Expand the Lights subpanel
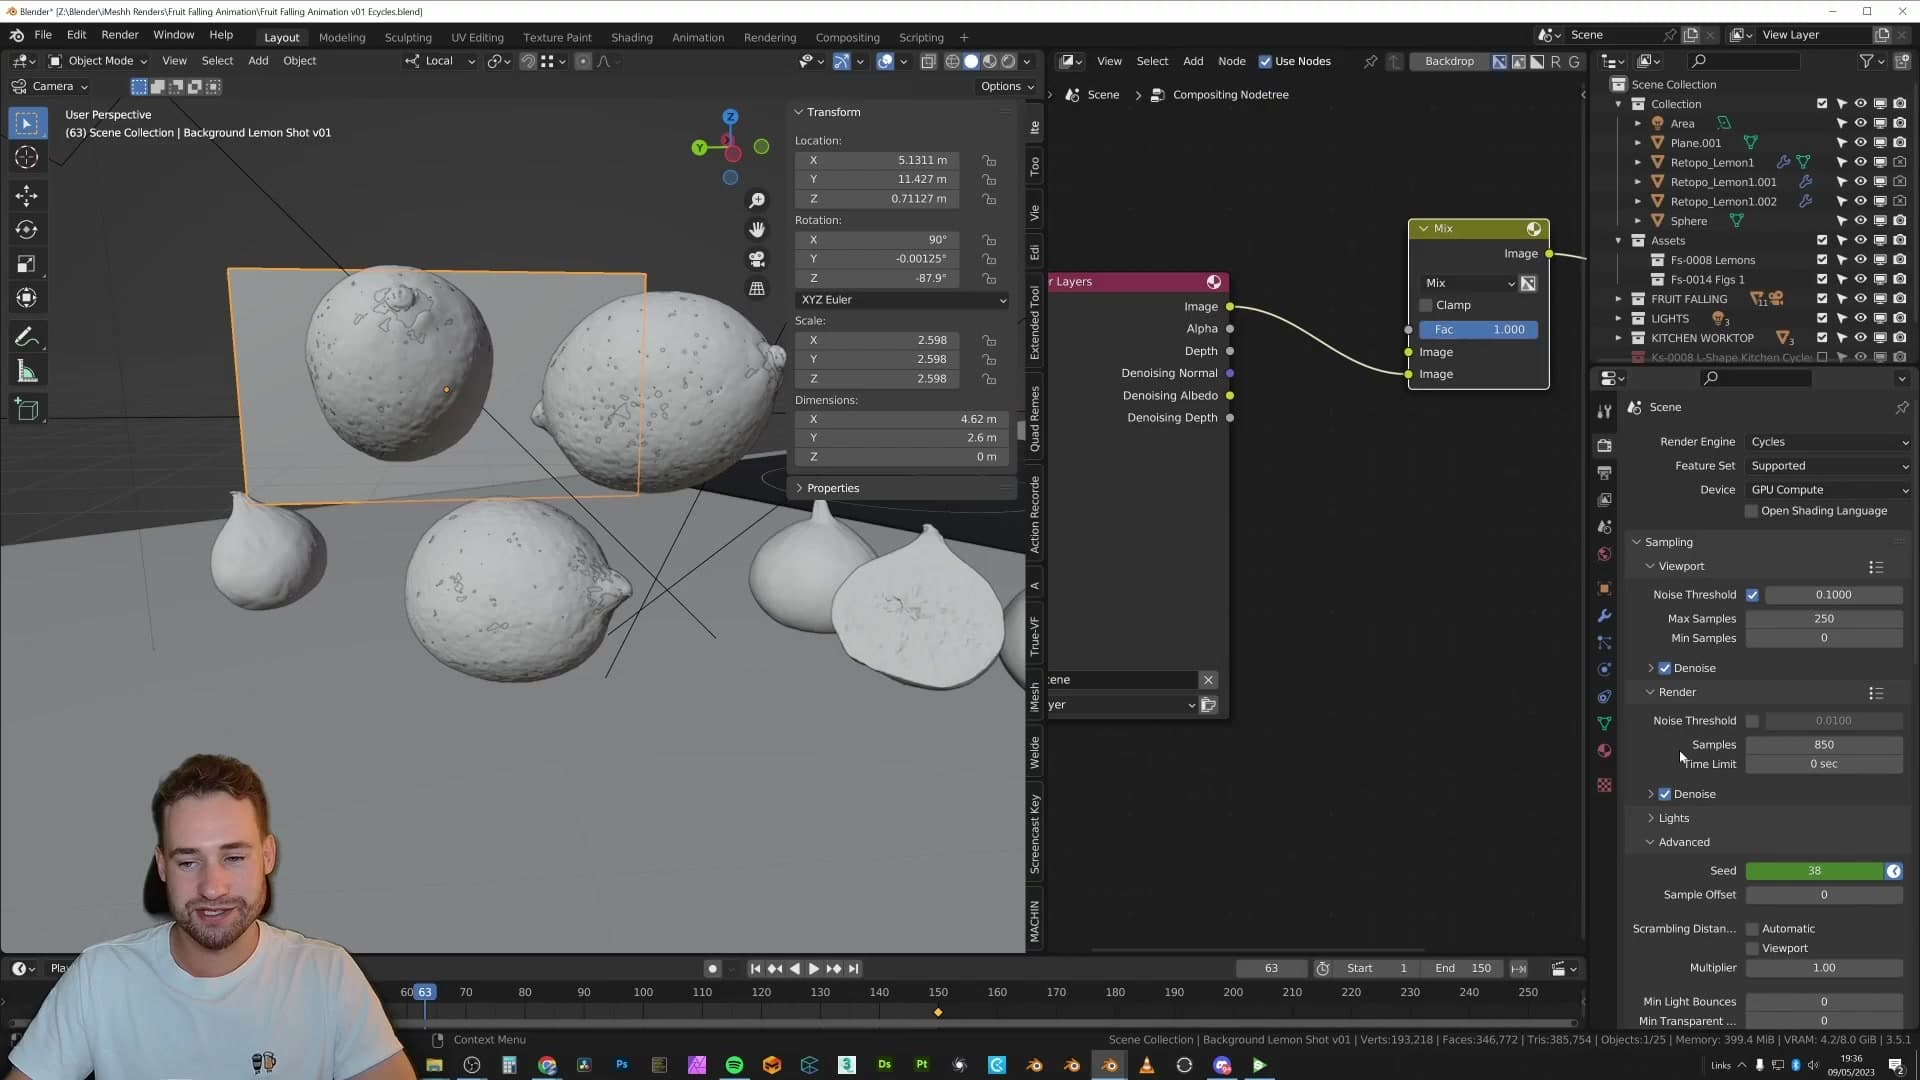The width and height of the screenshot is (1920, 1080). 1673,818
